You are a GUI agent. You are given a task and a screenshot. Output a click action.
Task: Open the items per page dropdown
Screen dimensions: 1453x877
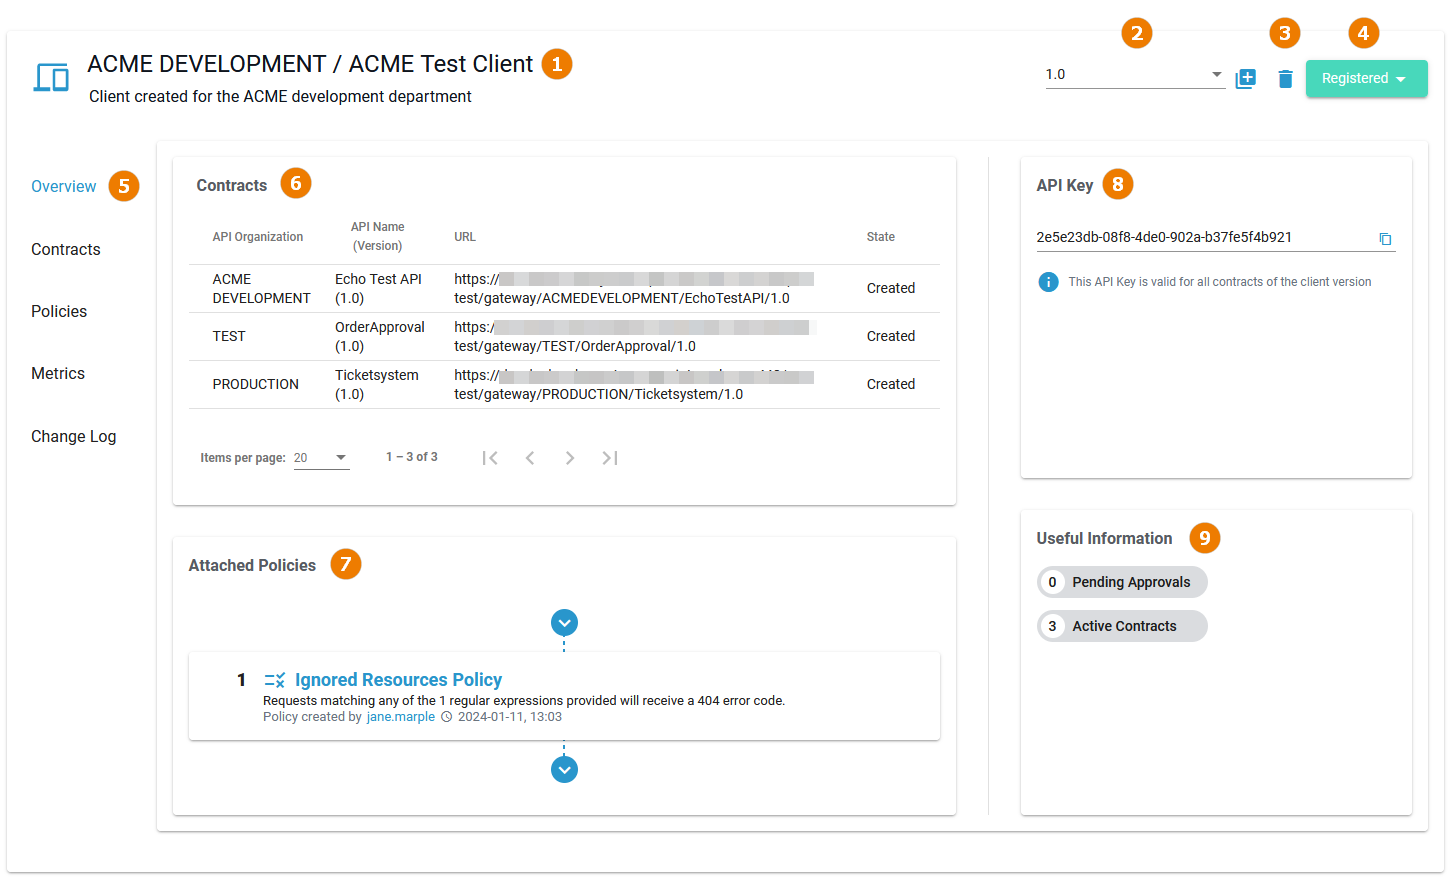pos(321,458)
